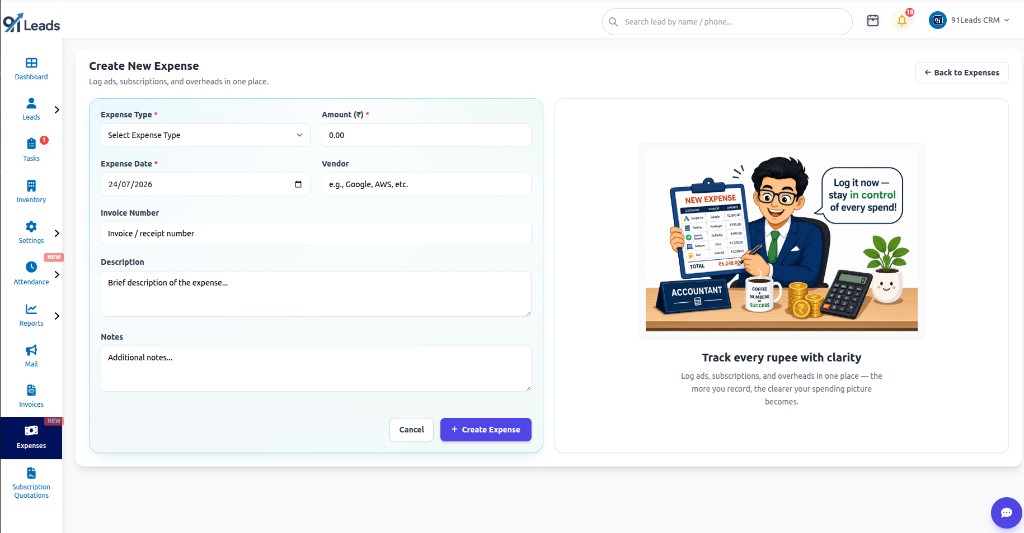This screenshot has width=1024, height=533.
Task: Click the search lead by name box
Action: tap(727, 22)
